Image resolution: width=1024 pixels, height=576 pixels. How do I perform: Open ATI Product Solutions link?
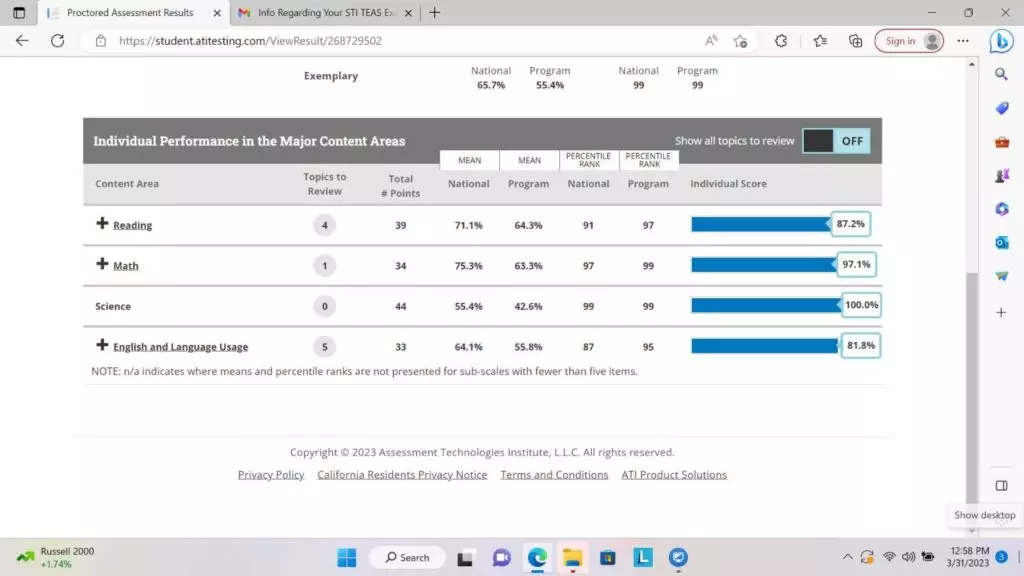point(674,475)
